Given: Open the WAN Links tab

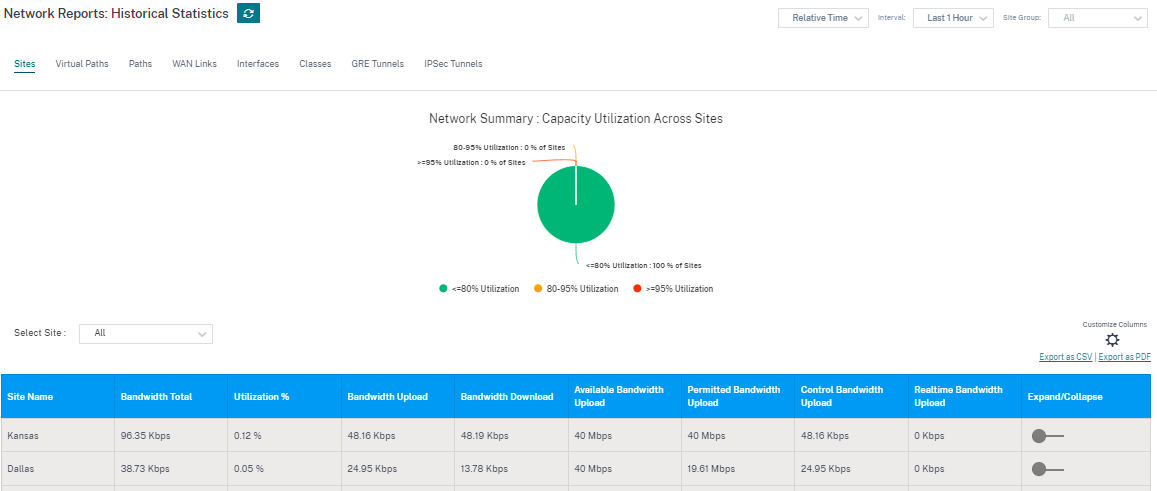Looking at the screenshot, I should point(195,64).
